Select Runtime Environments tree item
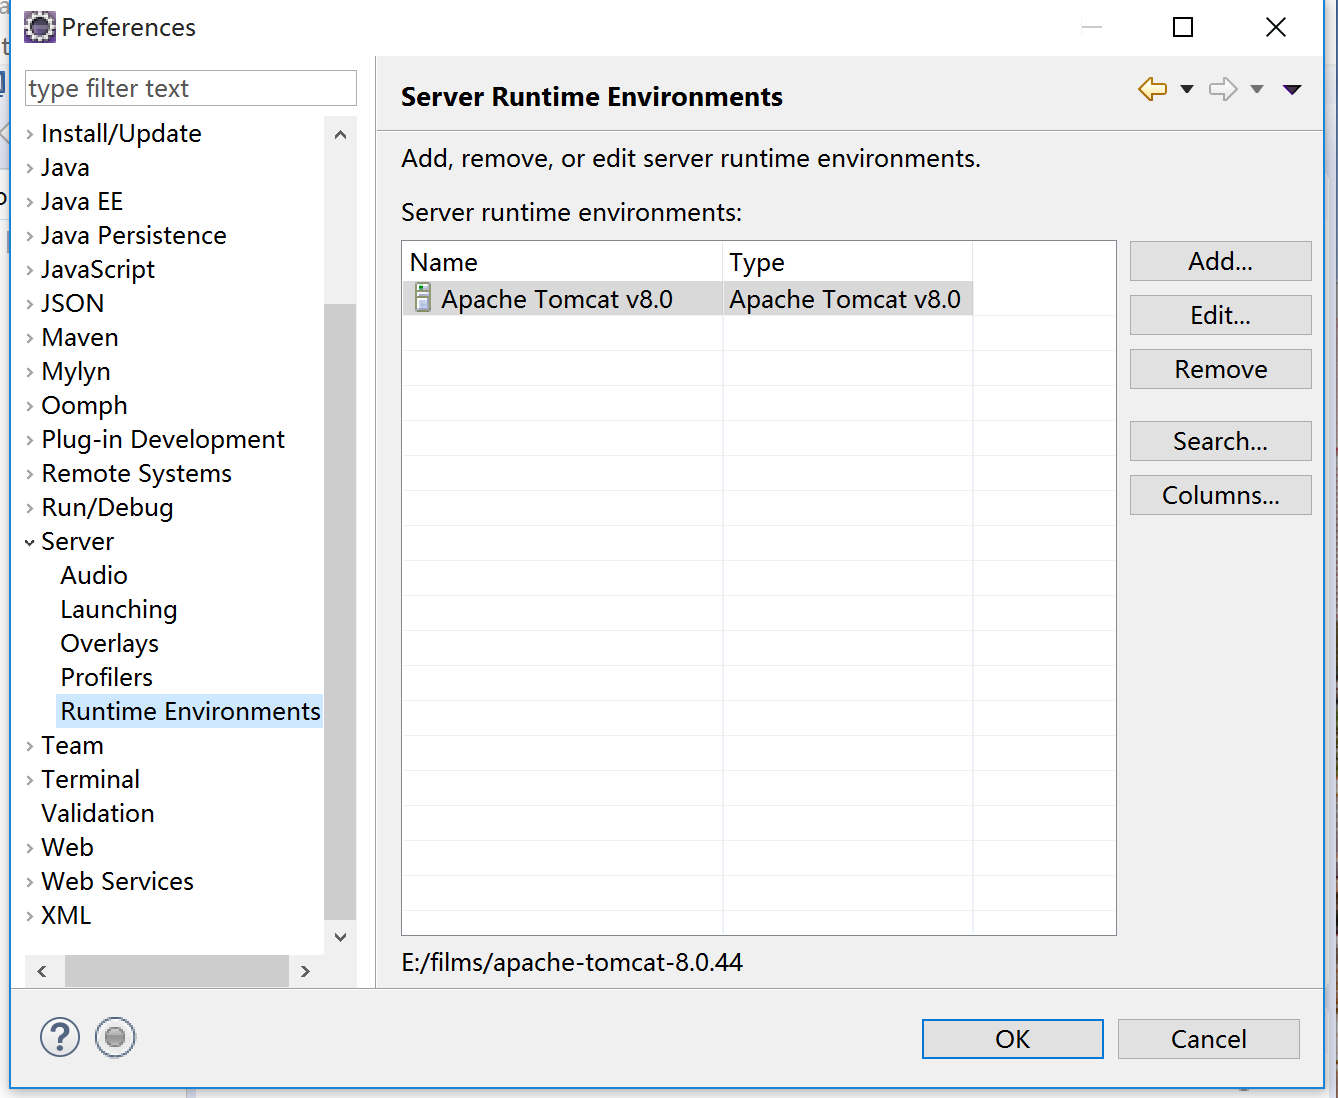This screenshot has width=1338, height=1098. pyautogui.click(x=190, y=711)
